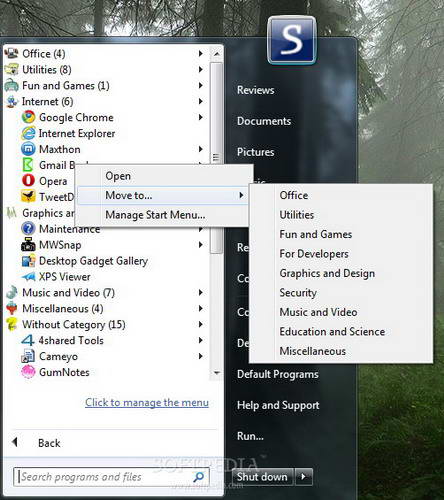Expand the 4shared Tools arrow
The height and width of the screenshot is (500, 444).
point(201,340)
